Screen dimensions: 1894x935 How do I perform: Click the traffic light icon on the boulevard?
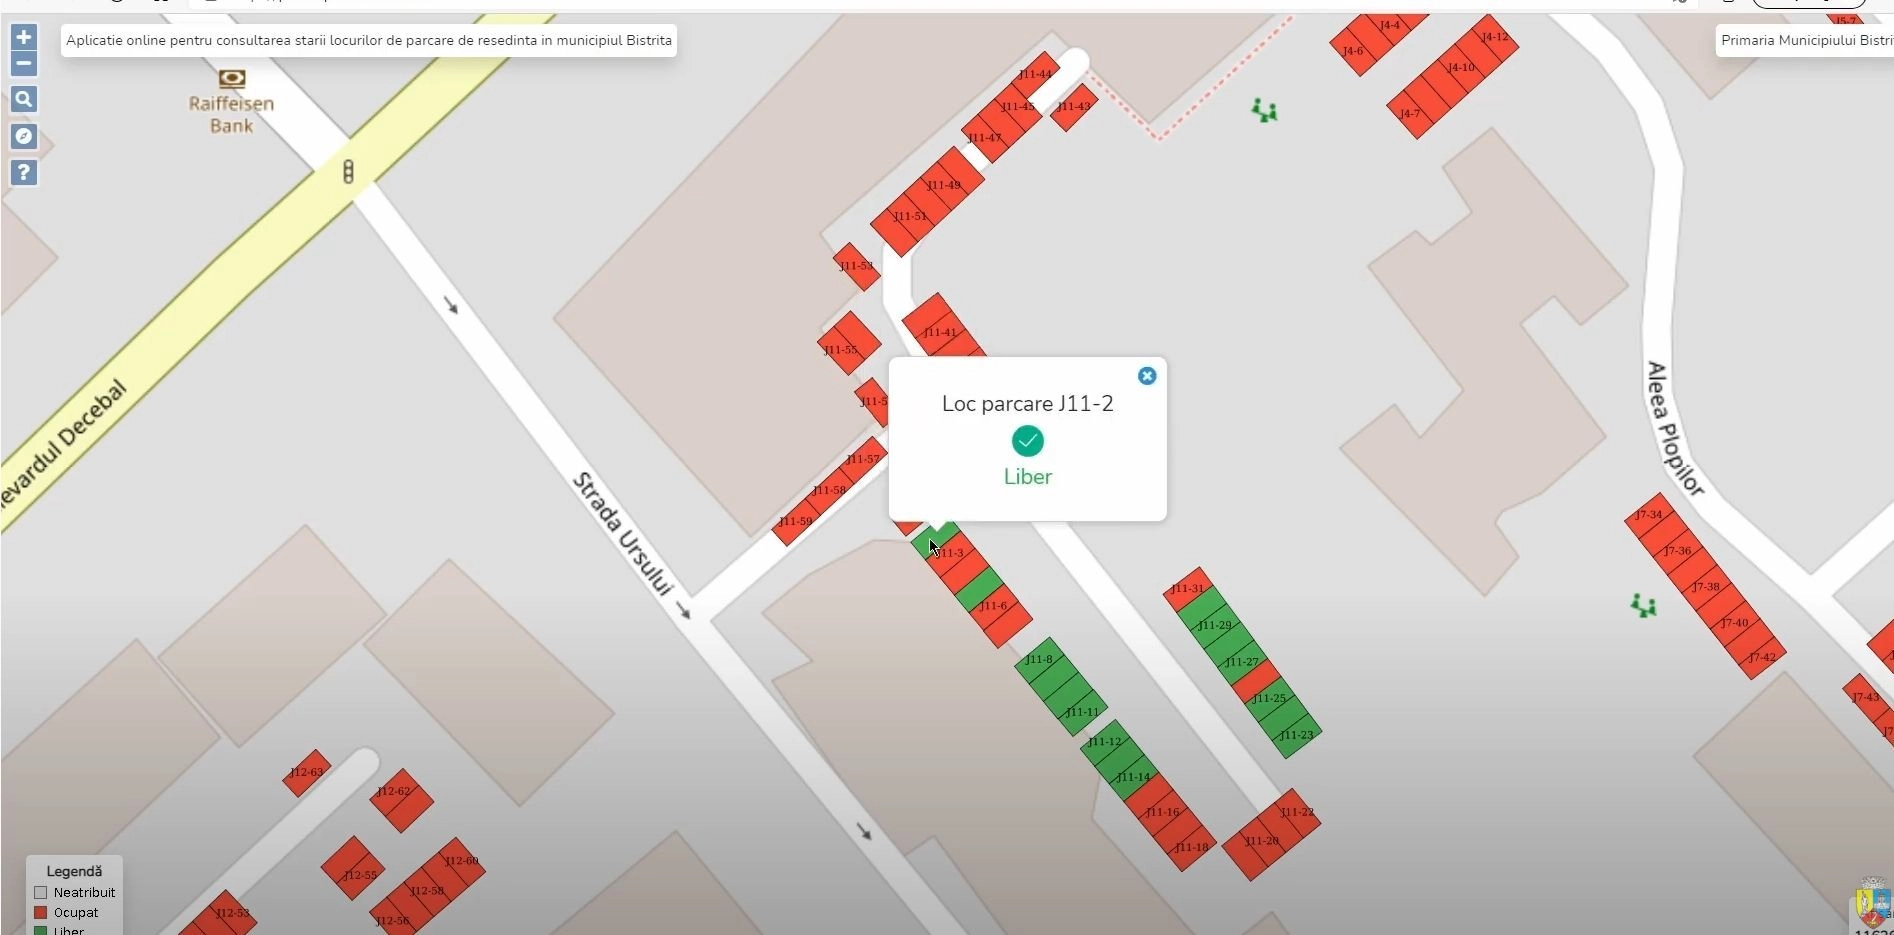click(348, 172)
